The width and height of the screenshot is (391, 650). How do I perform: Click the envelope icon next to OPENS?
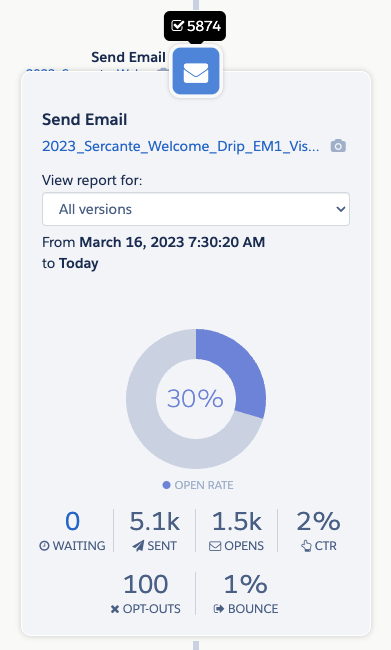click(x=215, y=546)
